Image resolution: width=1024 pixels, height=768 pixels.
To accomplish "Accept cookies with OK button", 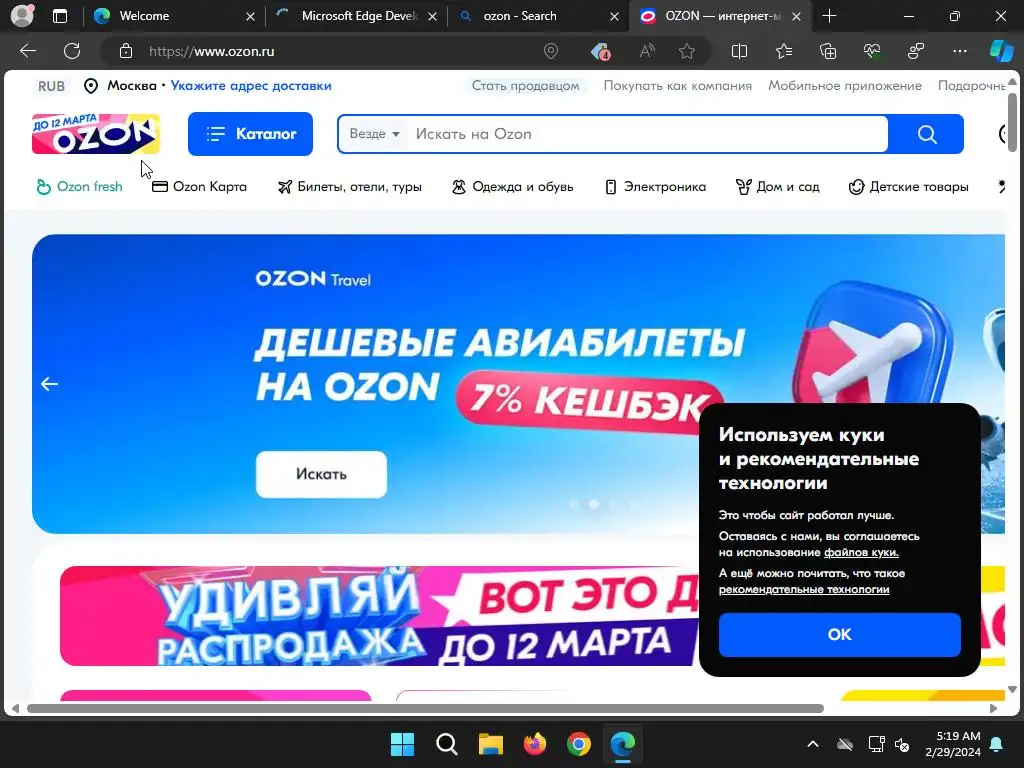I will coord(840,634).
